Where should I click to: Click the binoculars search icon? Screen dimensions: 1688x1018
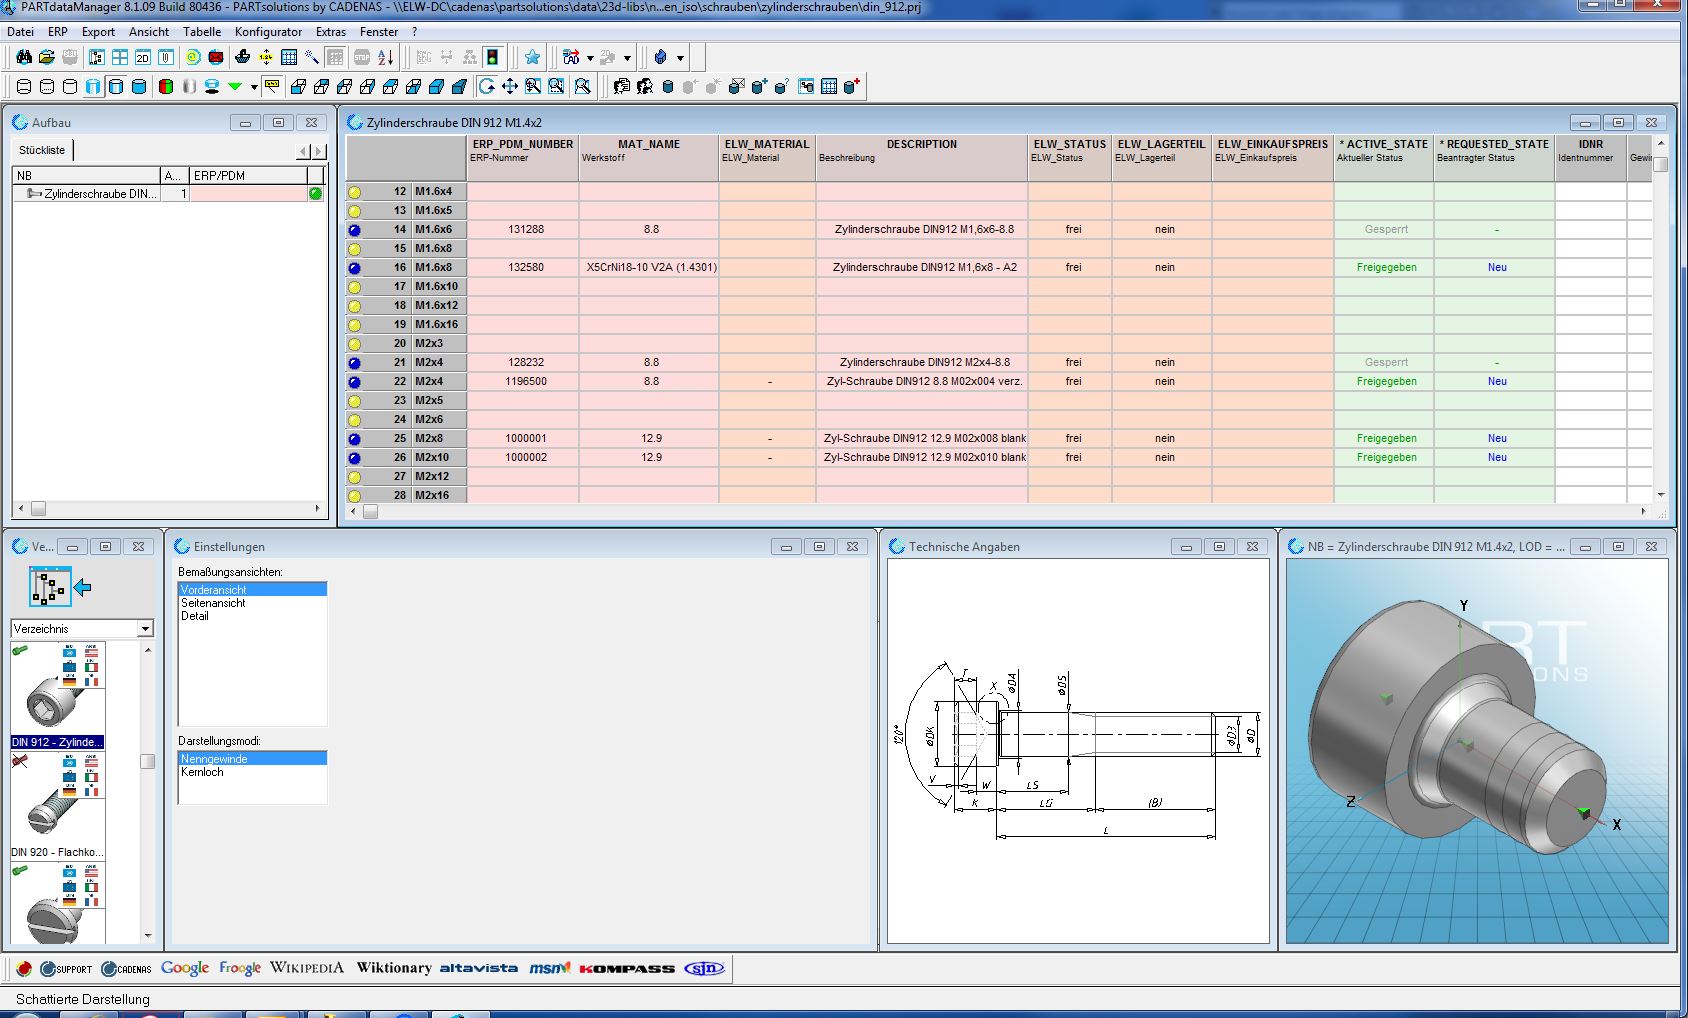point(23,58)
